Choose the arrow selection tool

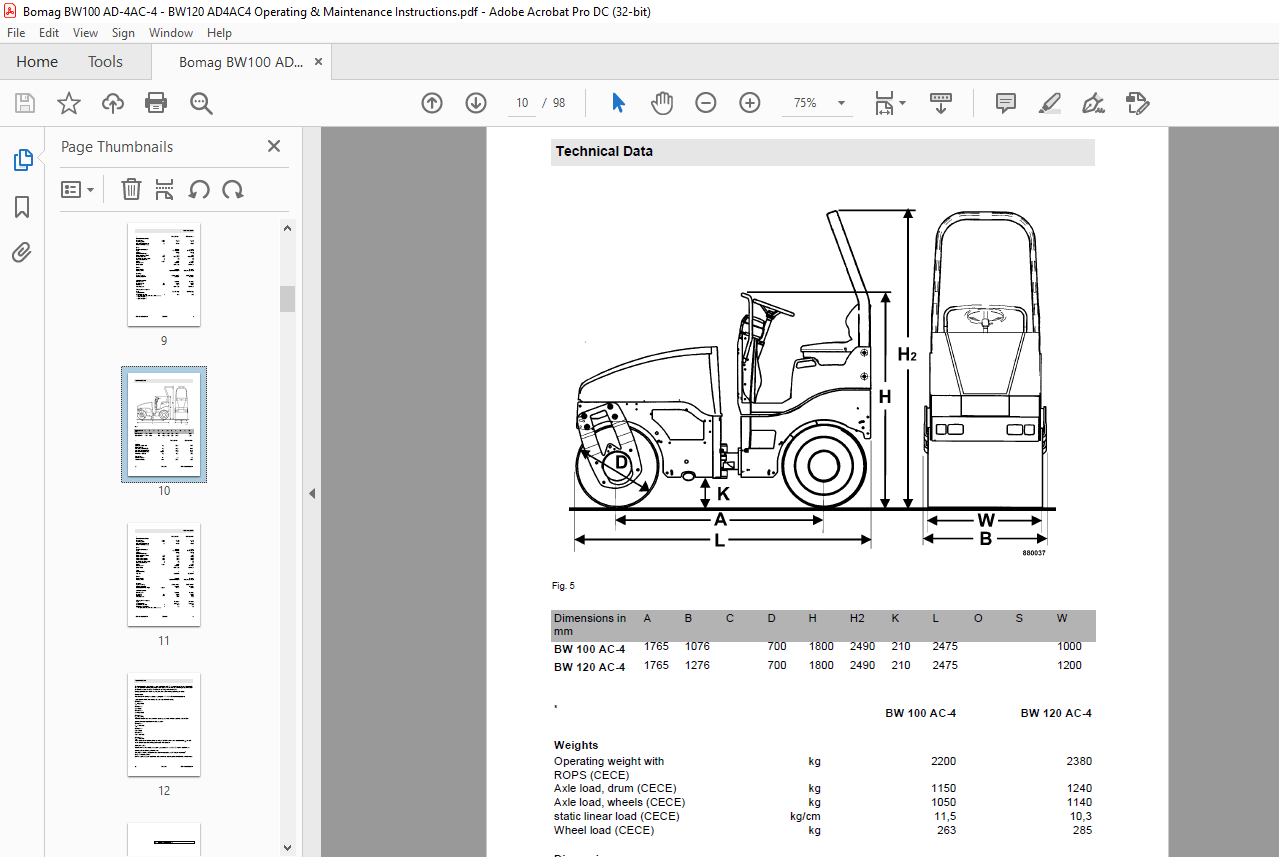[618, 103]
